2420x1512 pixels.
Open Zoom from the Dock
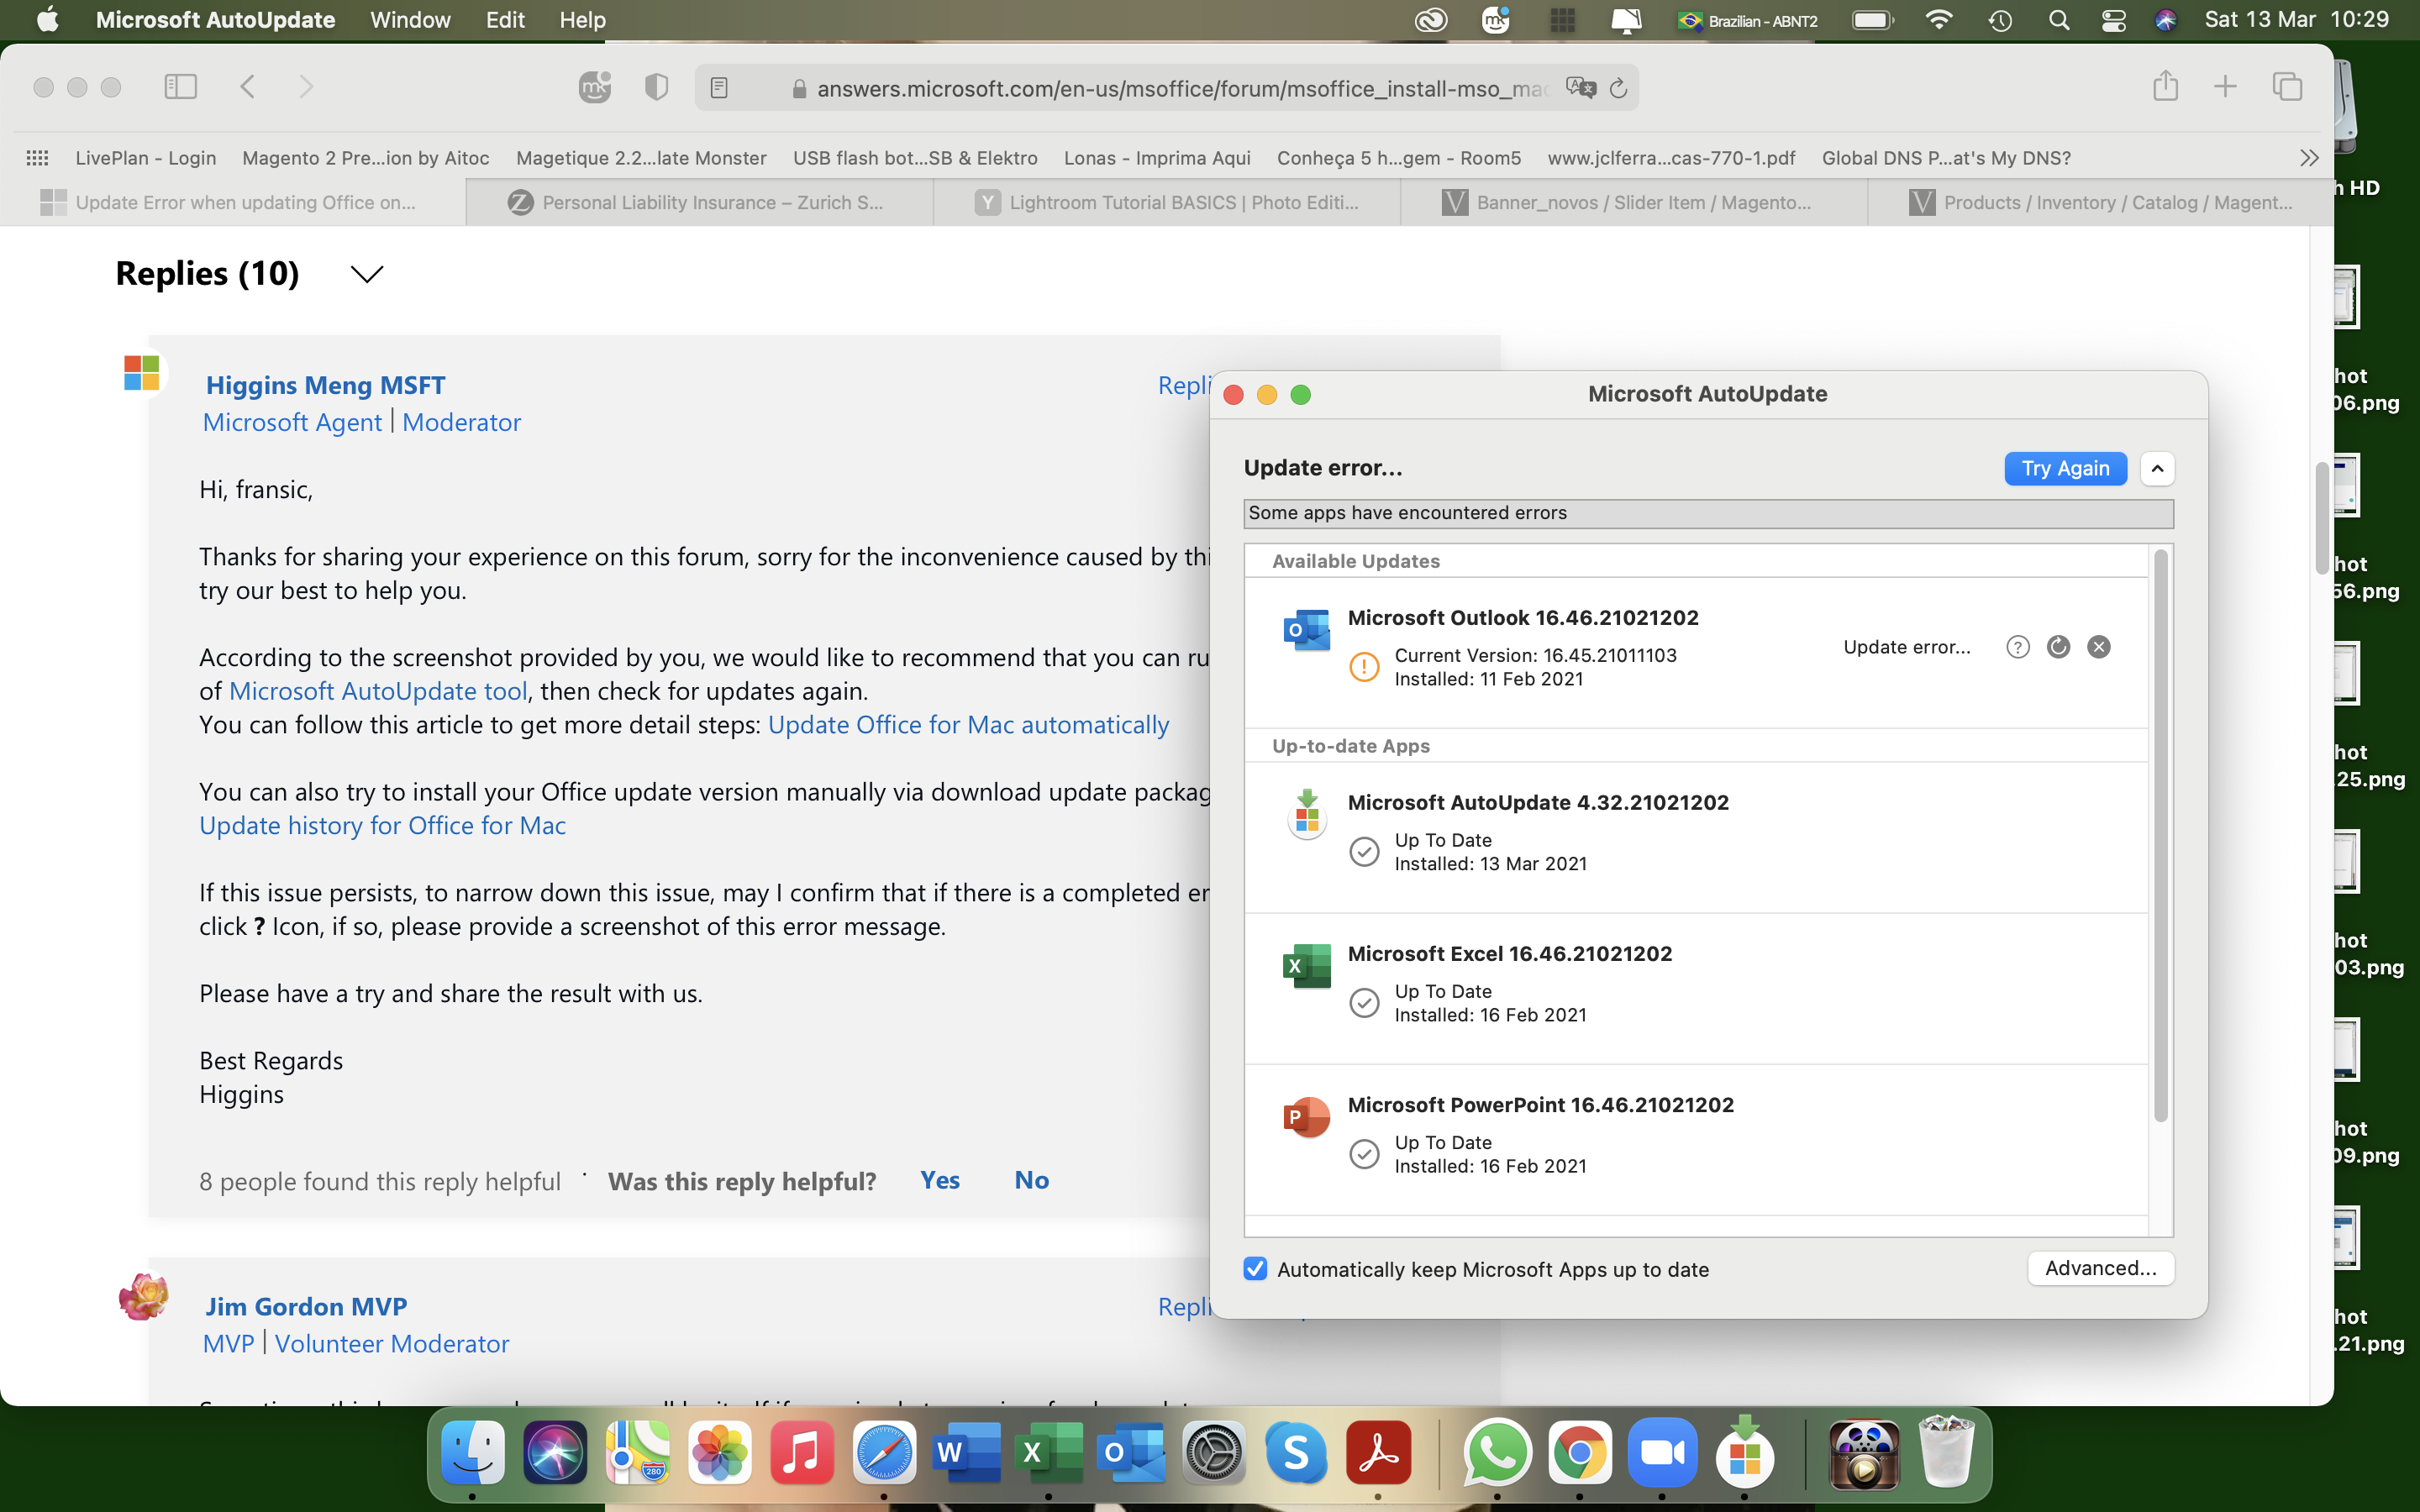click(1662, 1452)
